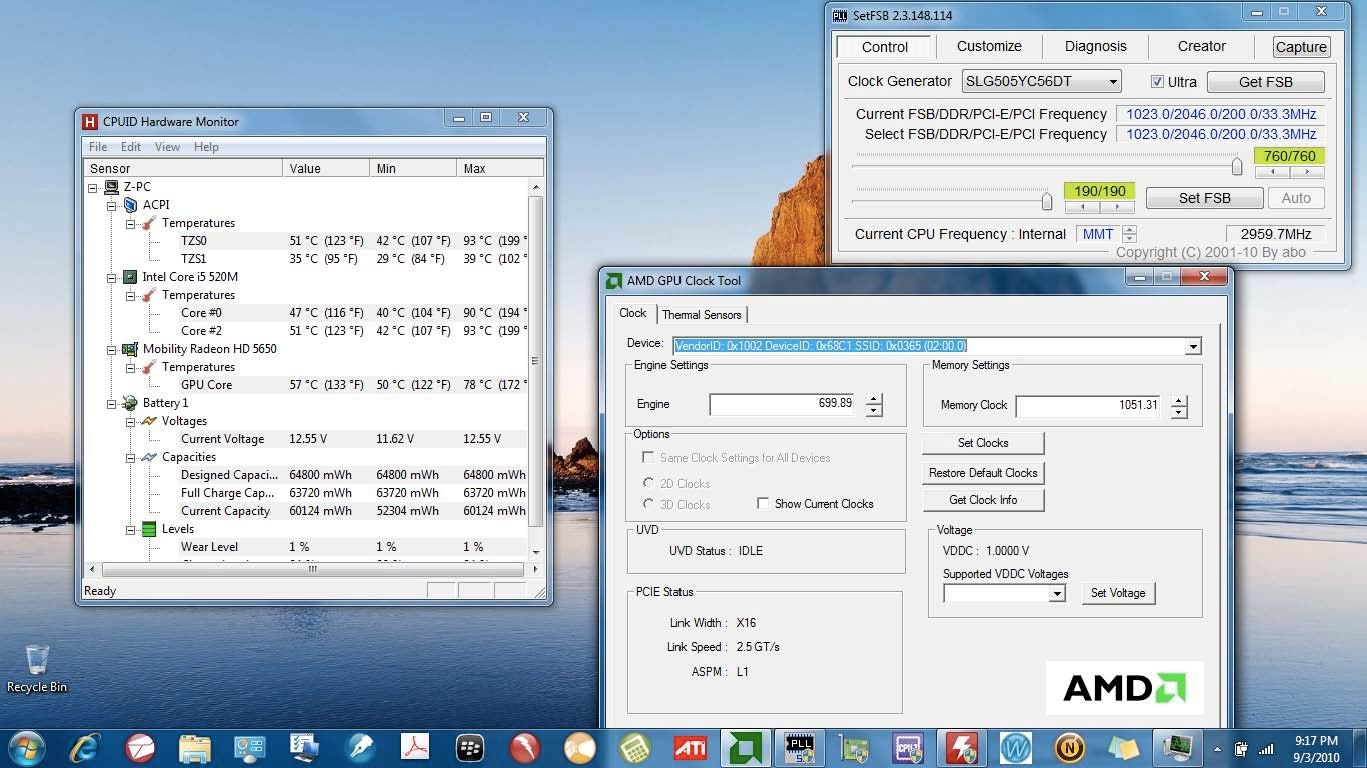Open Norton icon in the taskbar
This screenshot has width=1367, height=768.
click(1070, 747)
